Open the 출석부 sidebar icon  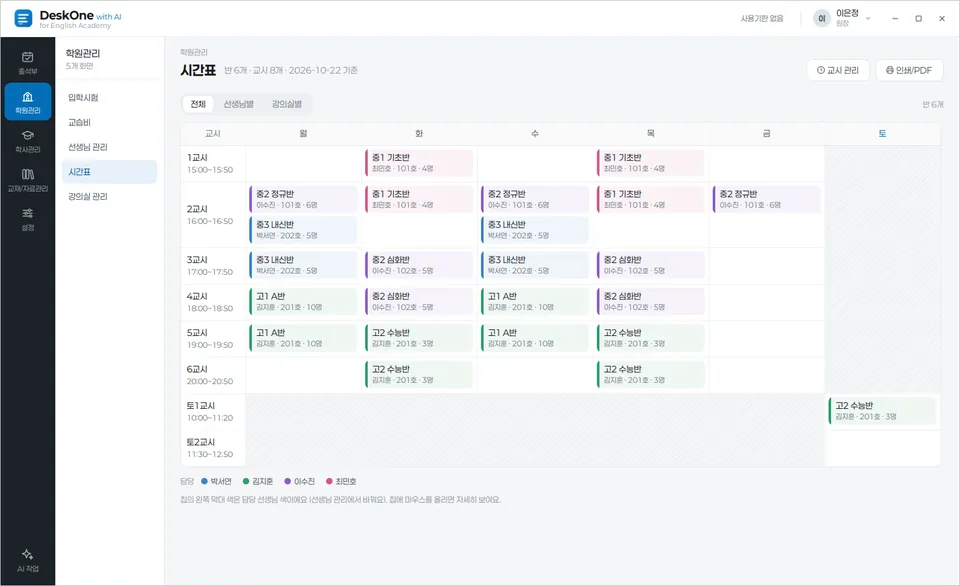click(28, 63)
